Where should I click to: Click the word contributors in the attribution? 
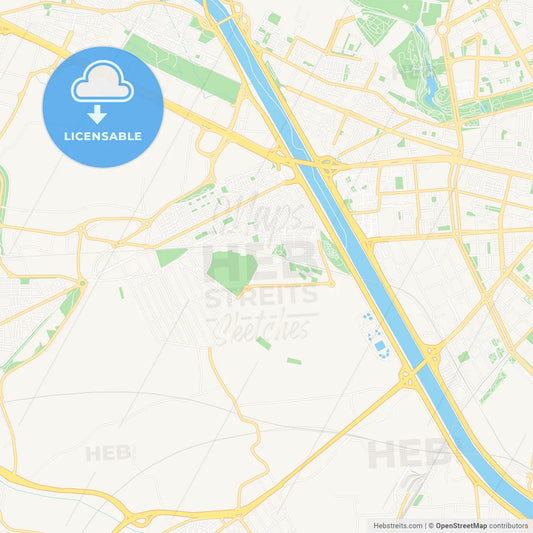(509, 526)
